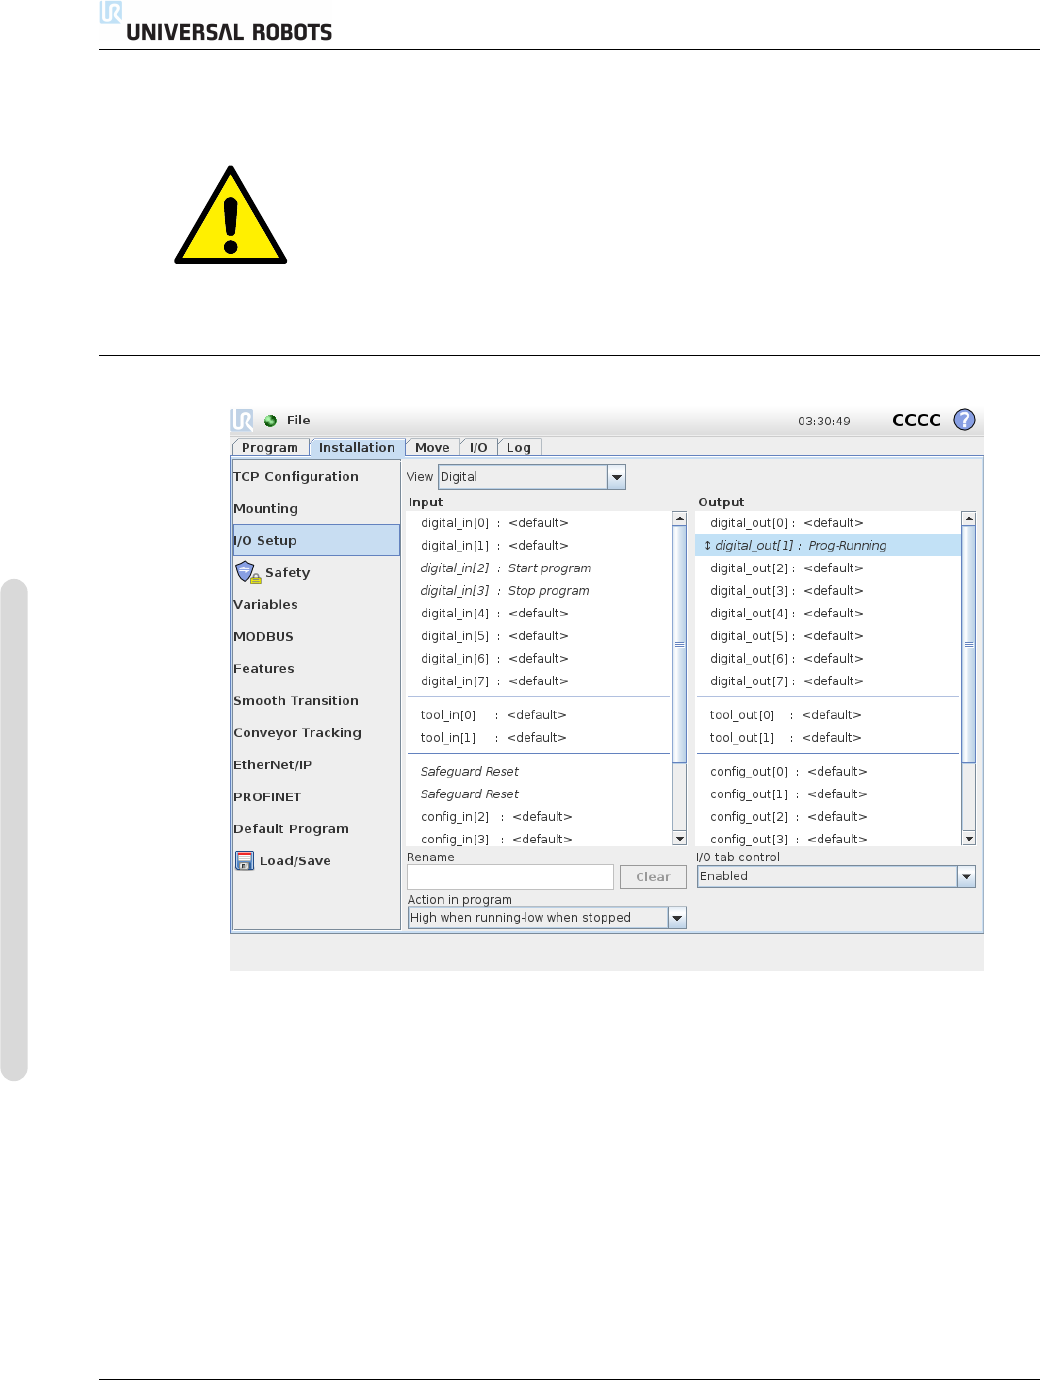
Task: Click the green status indicator icon
Action: click(x=270, y=421)
